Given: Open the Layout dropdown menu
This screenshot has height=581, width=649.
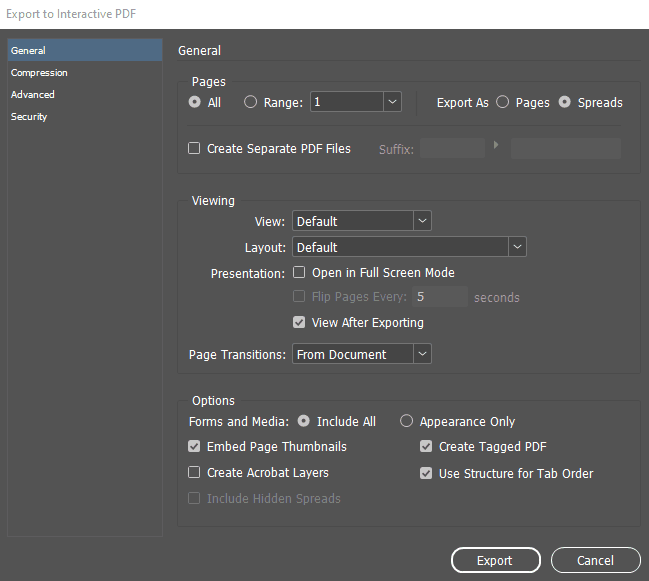Looking at the screenshot, I should pos(409,247).
